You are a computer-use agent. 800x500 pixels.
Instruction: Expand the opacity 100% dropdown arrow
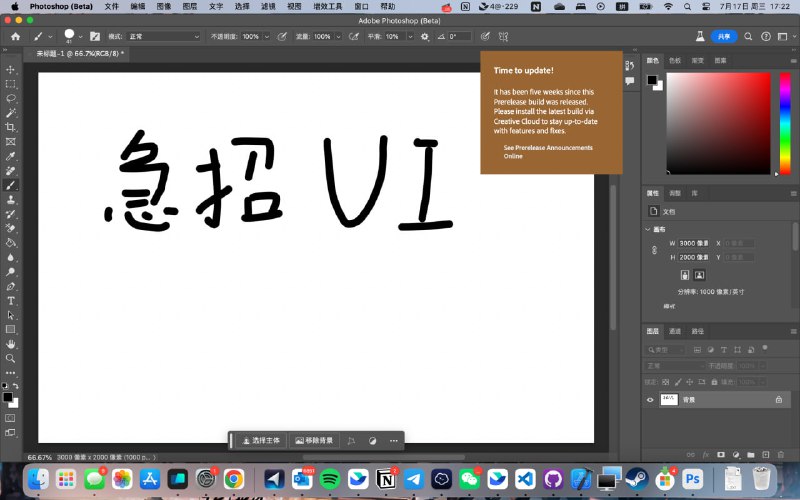pyautogui.click(x=265, y=36)
